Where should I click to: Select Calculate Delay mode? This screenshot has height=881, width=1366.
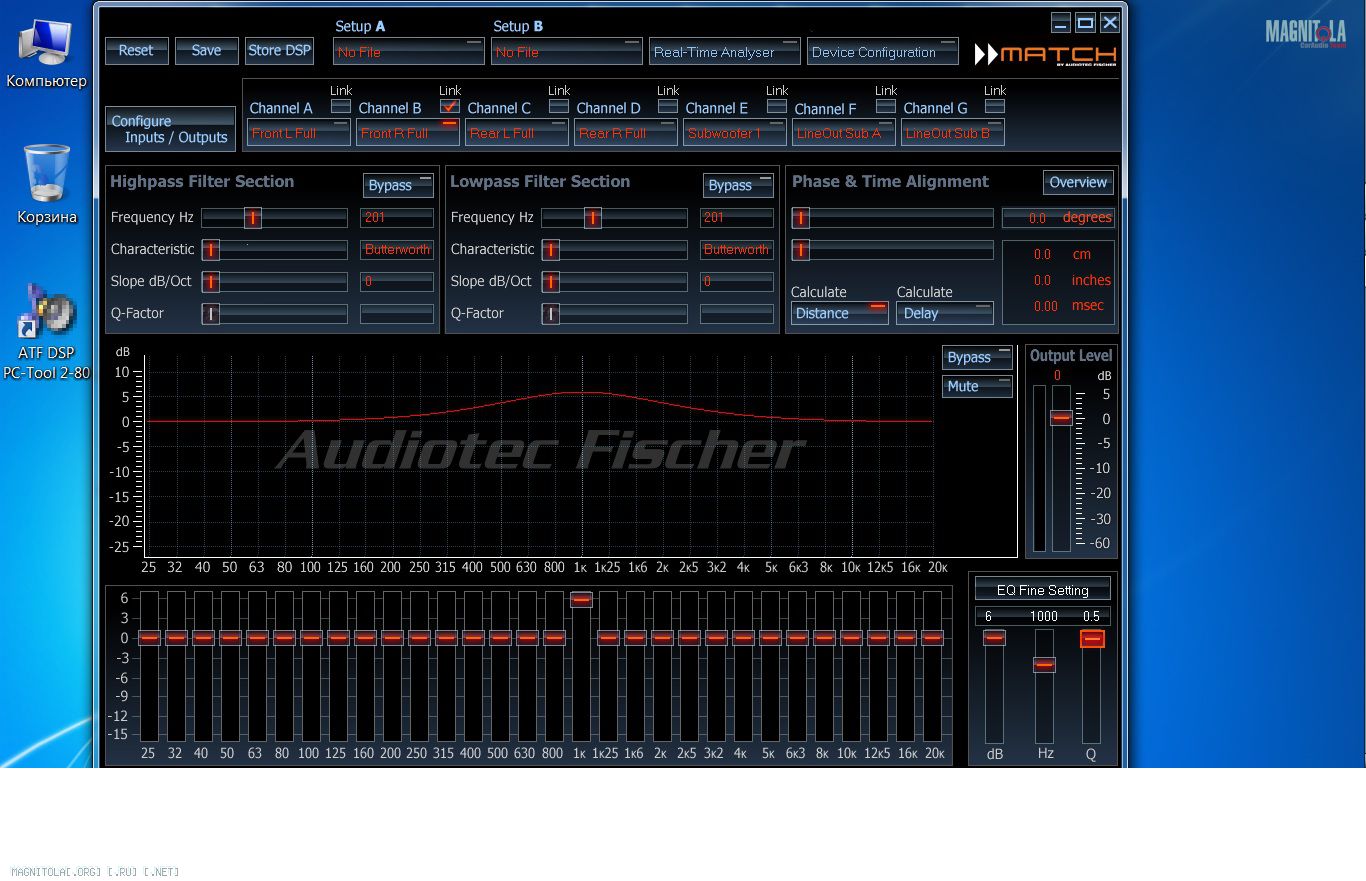tap(944, 313)
